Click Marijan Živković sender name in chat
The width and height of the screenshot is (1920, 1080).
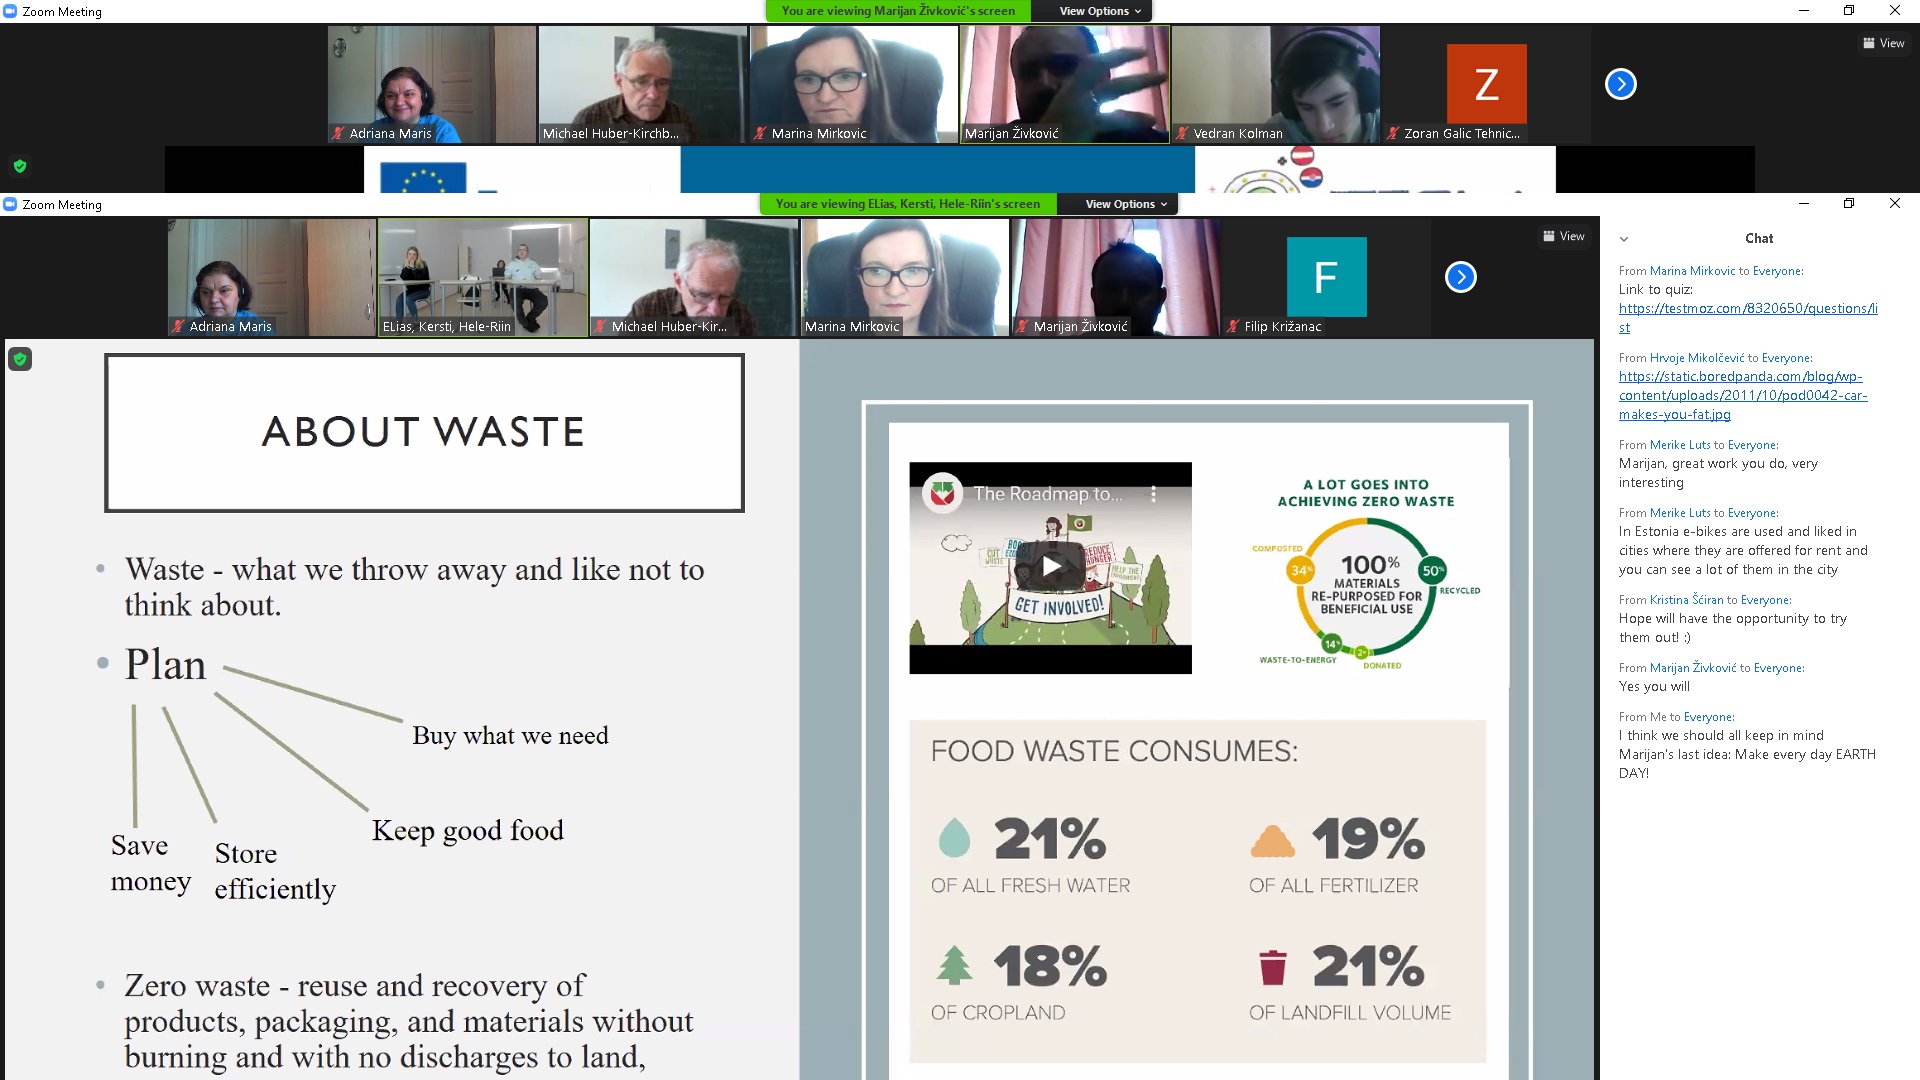1693,668
